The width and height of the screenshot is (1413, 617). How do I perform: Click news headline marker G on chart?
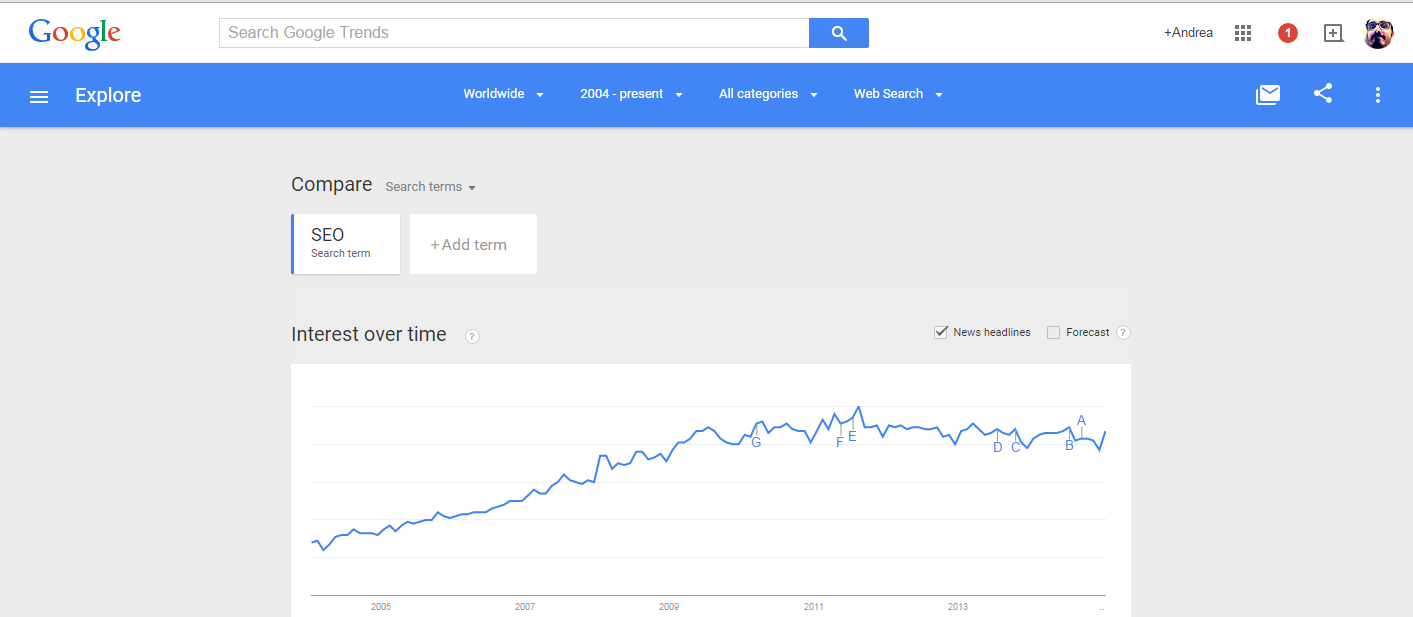tap(756, 442)
